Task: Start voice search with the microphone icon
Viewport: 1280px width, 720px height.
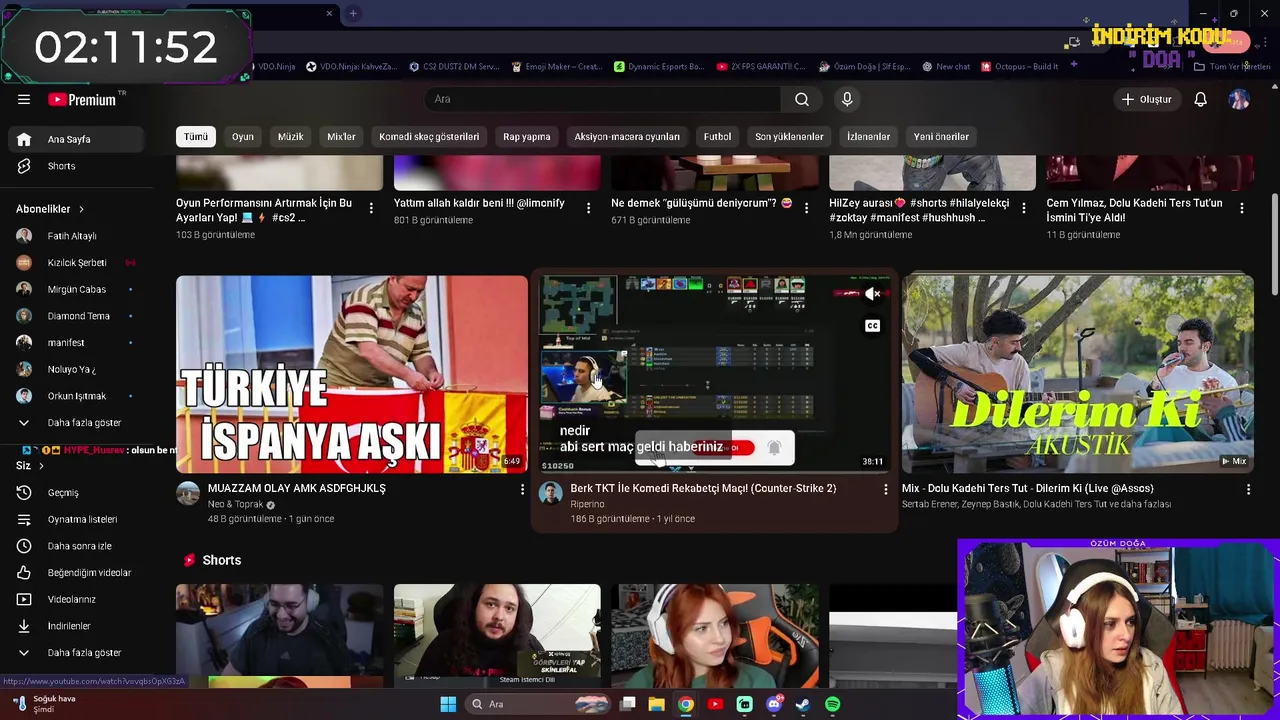Action: (x=847, y=99)
